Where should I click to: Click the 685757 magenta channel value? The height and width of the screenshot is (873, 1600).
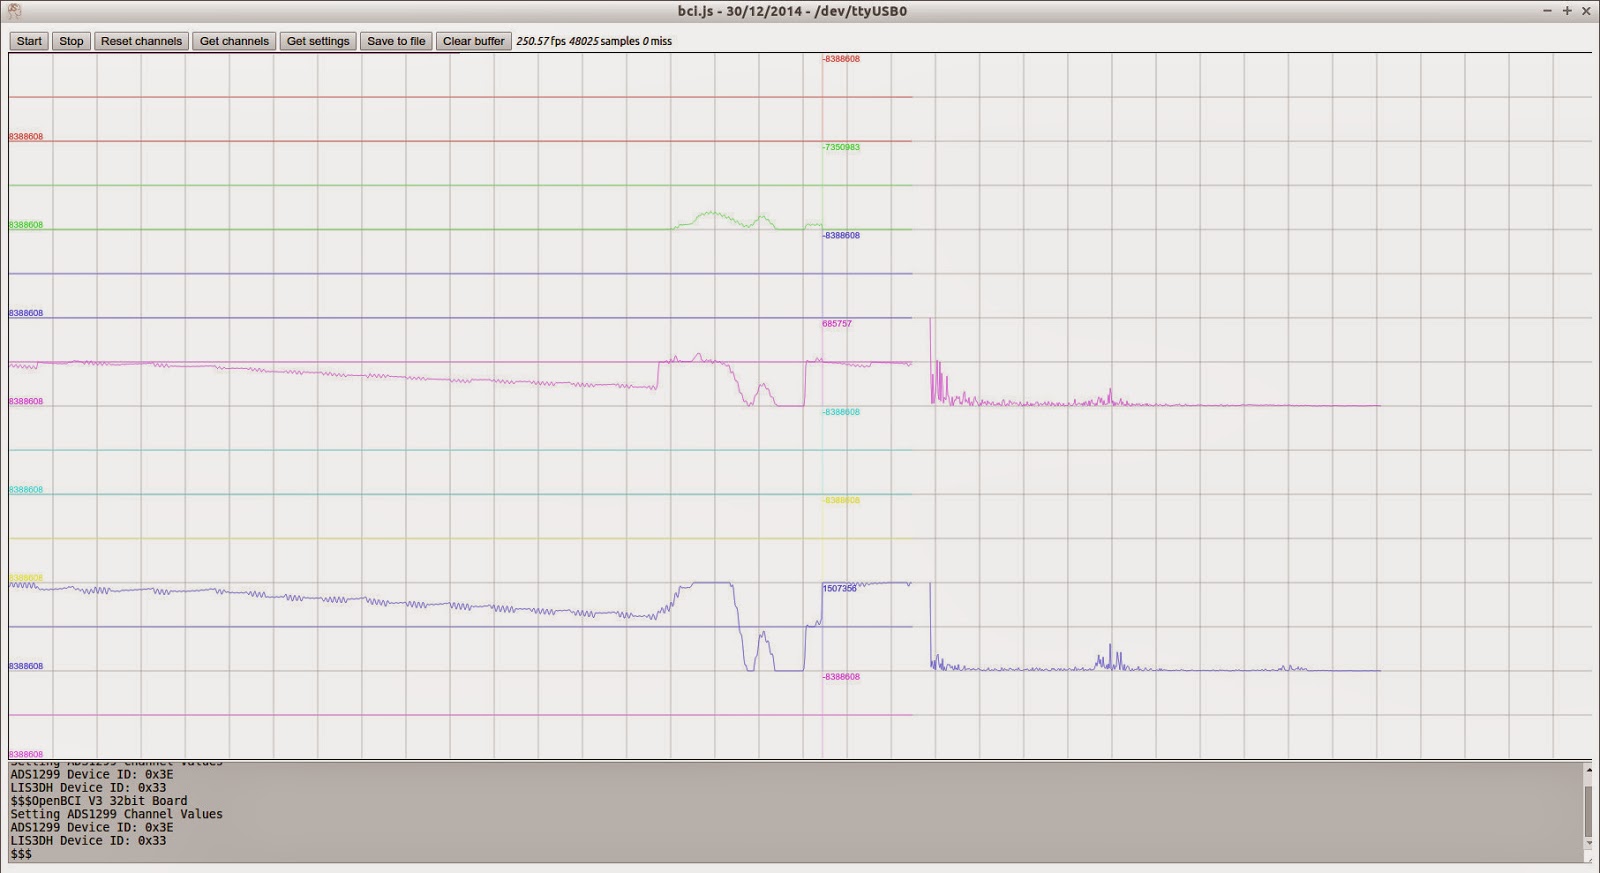pos(837,324)
